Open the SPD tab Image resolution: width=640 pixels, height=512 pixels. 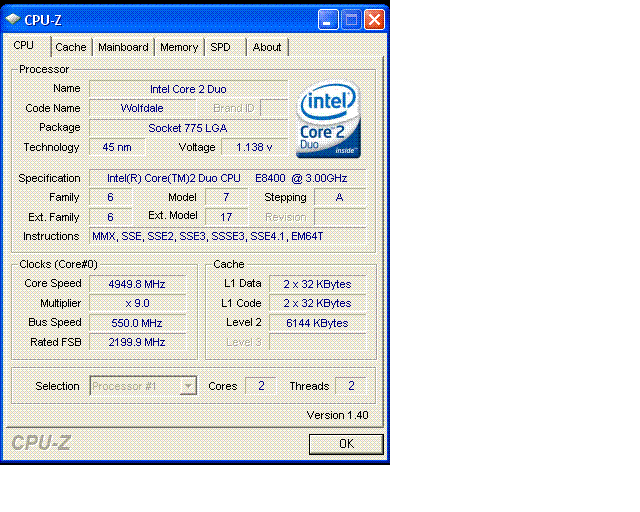(225, 47)
